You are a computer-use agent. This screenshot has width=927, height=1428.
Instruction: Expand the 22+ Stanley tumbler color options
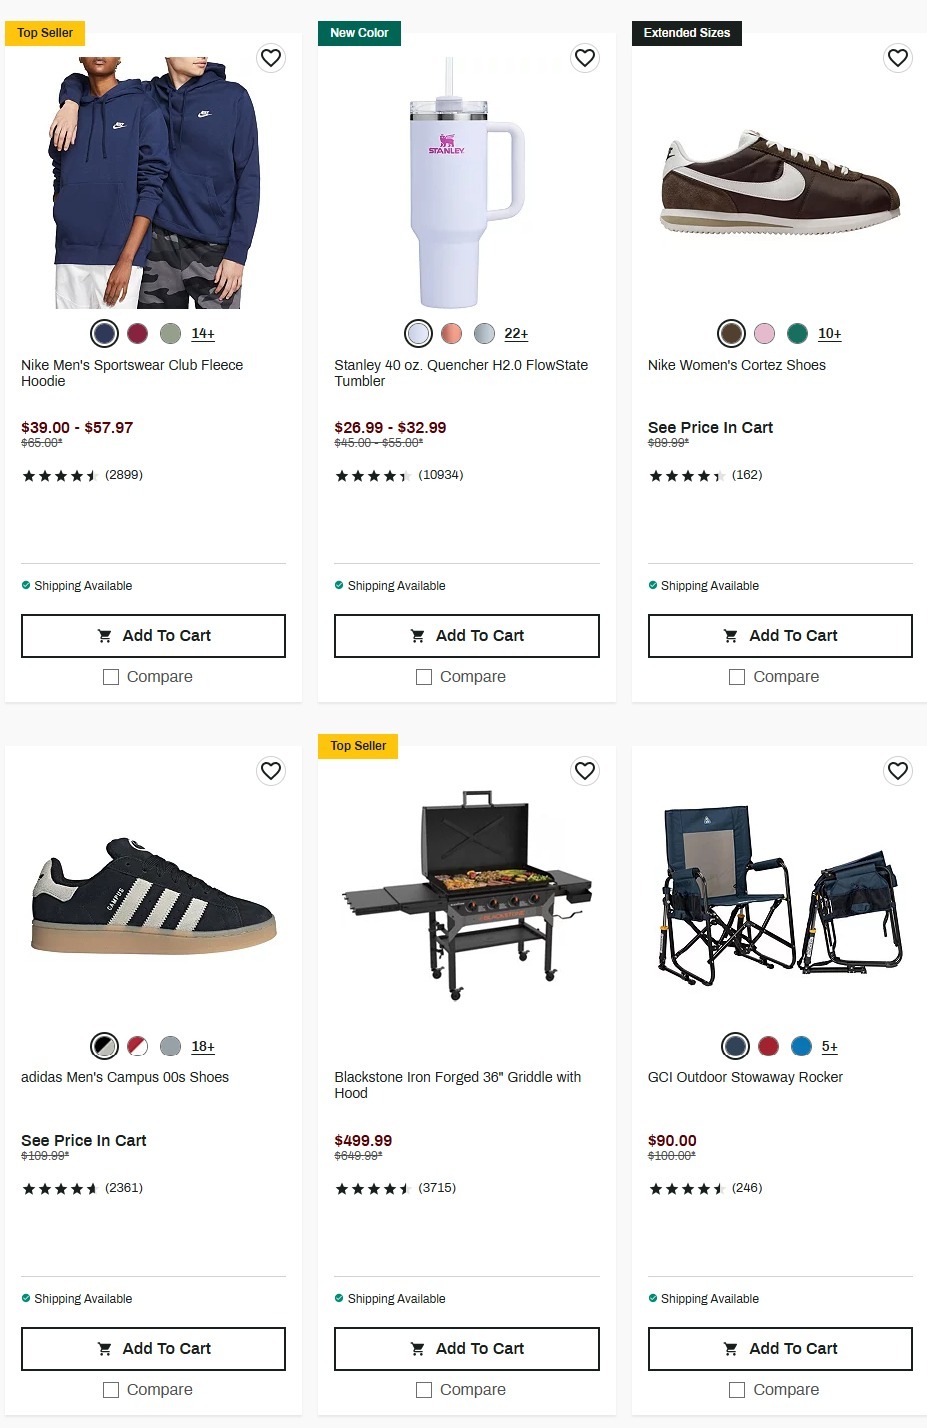click(x=516, y=334)
